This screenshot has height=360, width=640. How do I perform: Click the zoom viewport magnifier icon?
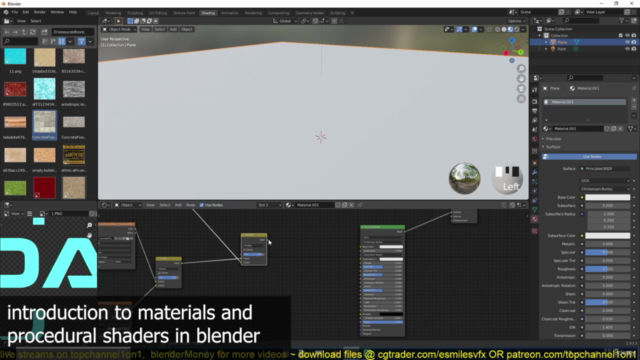521,69
